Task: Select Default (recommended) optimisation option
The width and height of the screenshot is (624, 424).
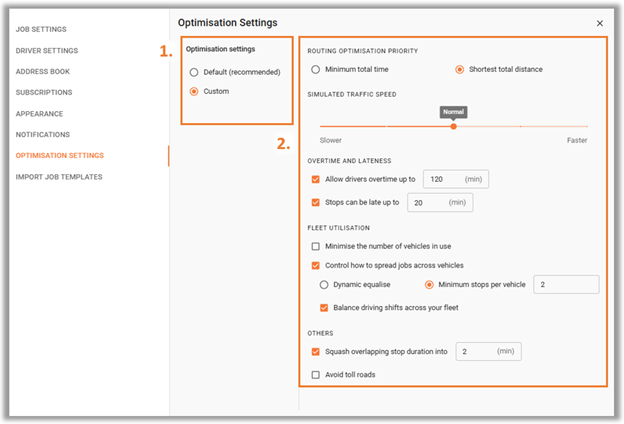Action: (x=194, y=72)
